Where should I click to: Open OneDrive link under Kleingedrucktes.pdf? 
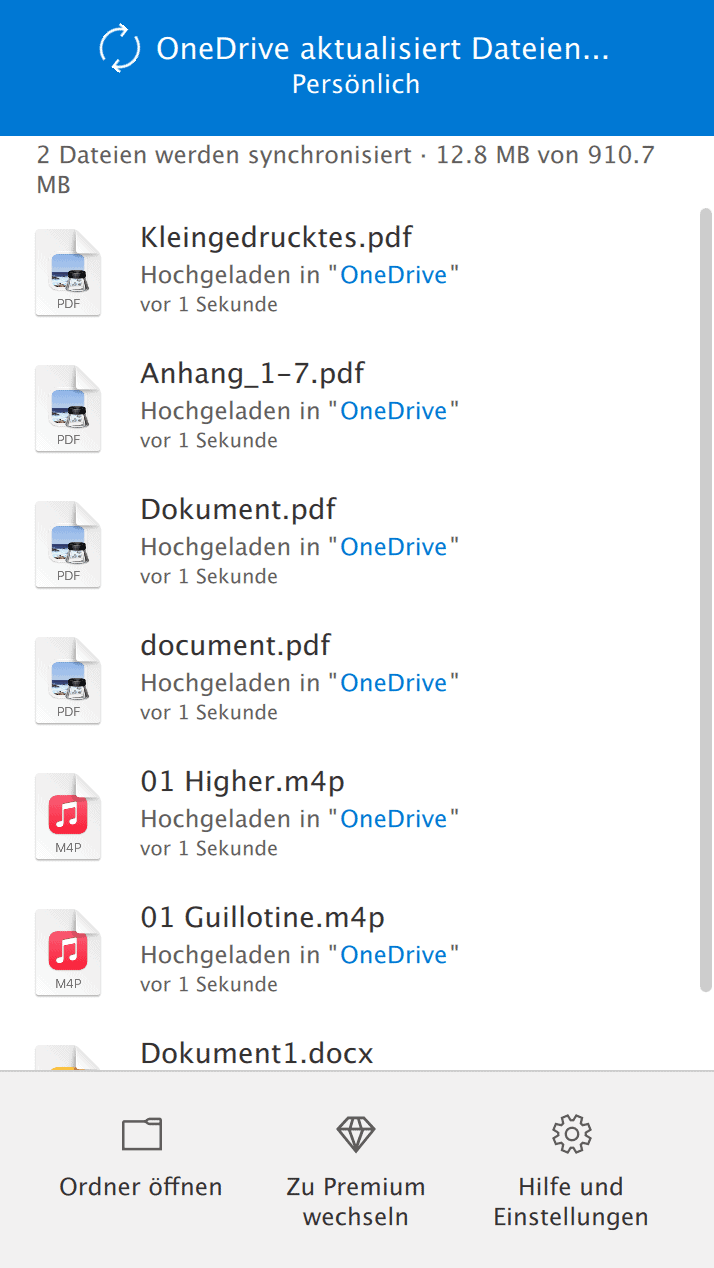click(x=394, y=275)
